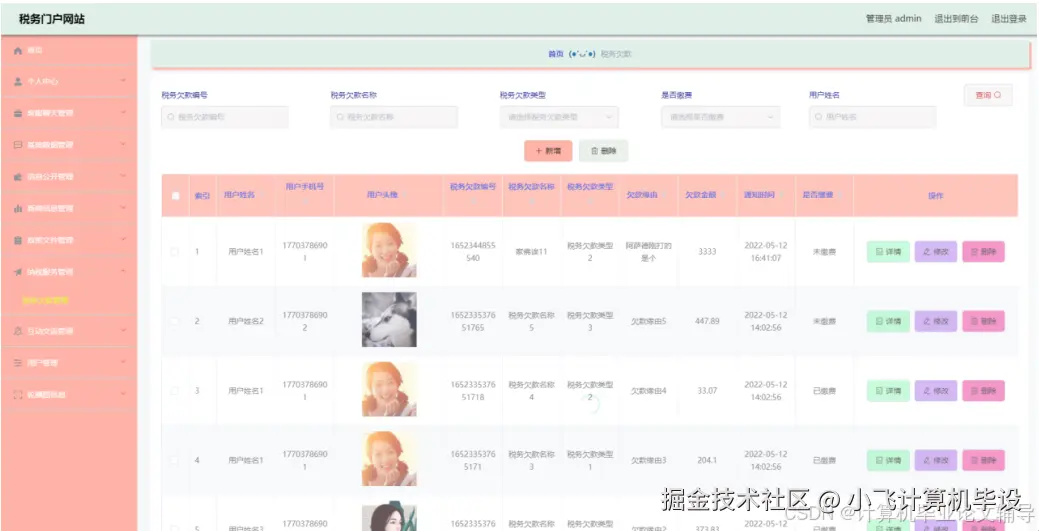The height and width of the screenshot is (531, 1039).
Task: Sort the table by 欠款金额 column arrows
Action: (x=724, y=196)
